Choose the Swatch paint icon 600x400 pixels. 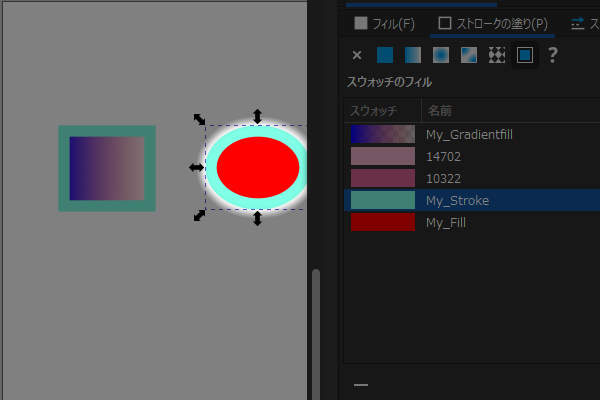point(525,55)
